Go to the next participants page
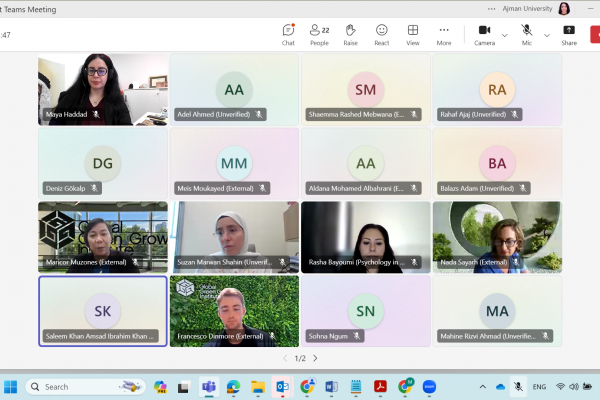The image size is (600, 400). [315, 358]
